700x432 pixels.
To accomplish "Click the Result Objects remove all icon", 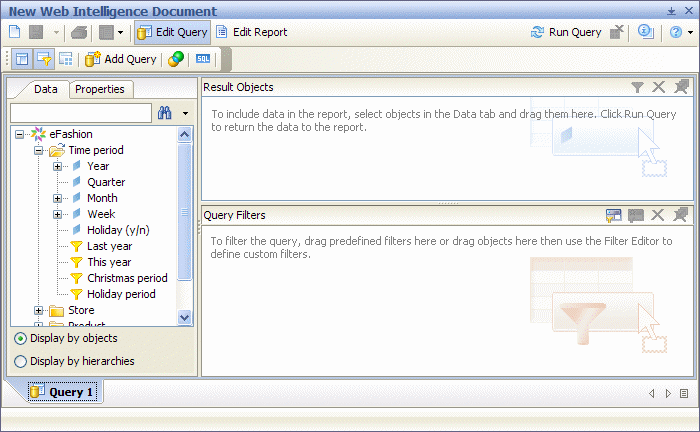I will click(681, 87).
